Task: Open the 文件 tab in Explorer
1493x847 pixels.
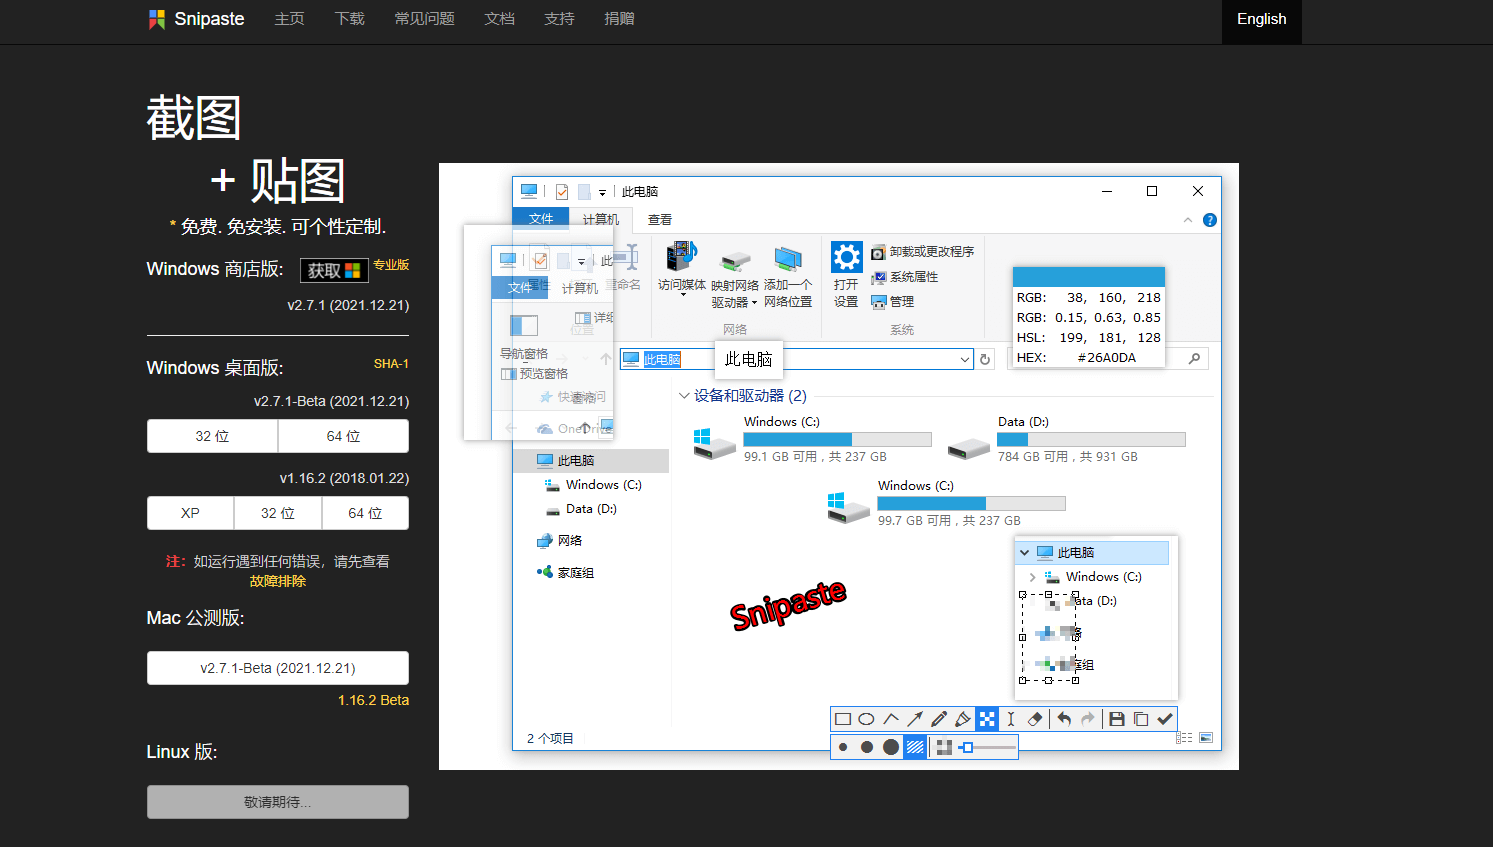Action: point(541,219)
